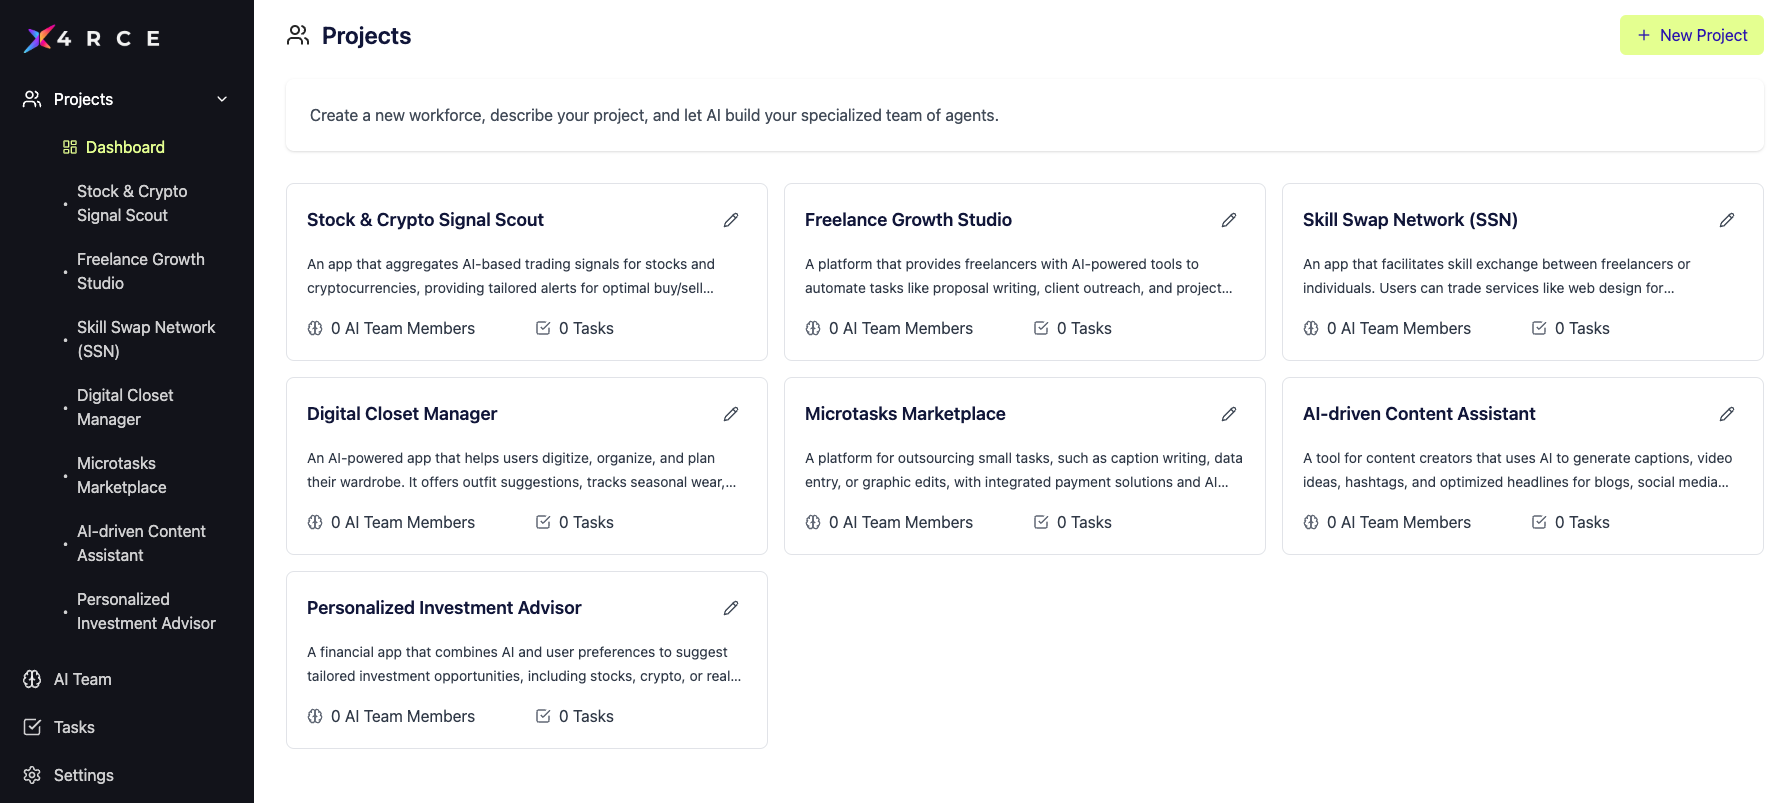Click the Tasks count on Stock & Crypto card
The width and height of the screenshot is (1778, 803).
(585, 328)
